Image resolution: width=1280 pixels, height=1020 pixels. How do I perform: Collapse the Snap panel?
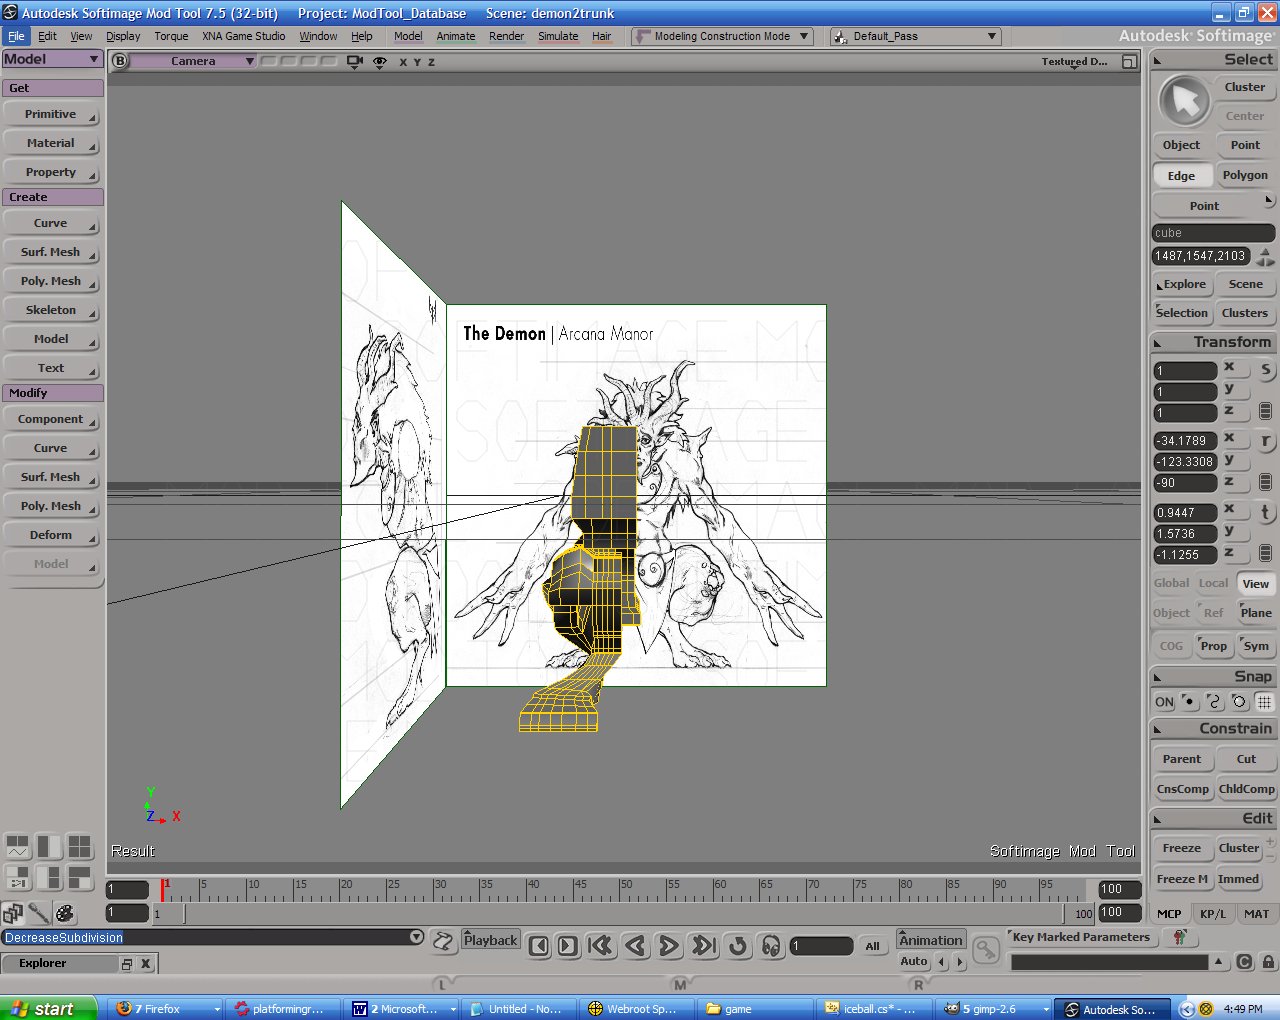pyautogui.click(x=1158, y=677)
